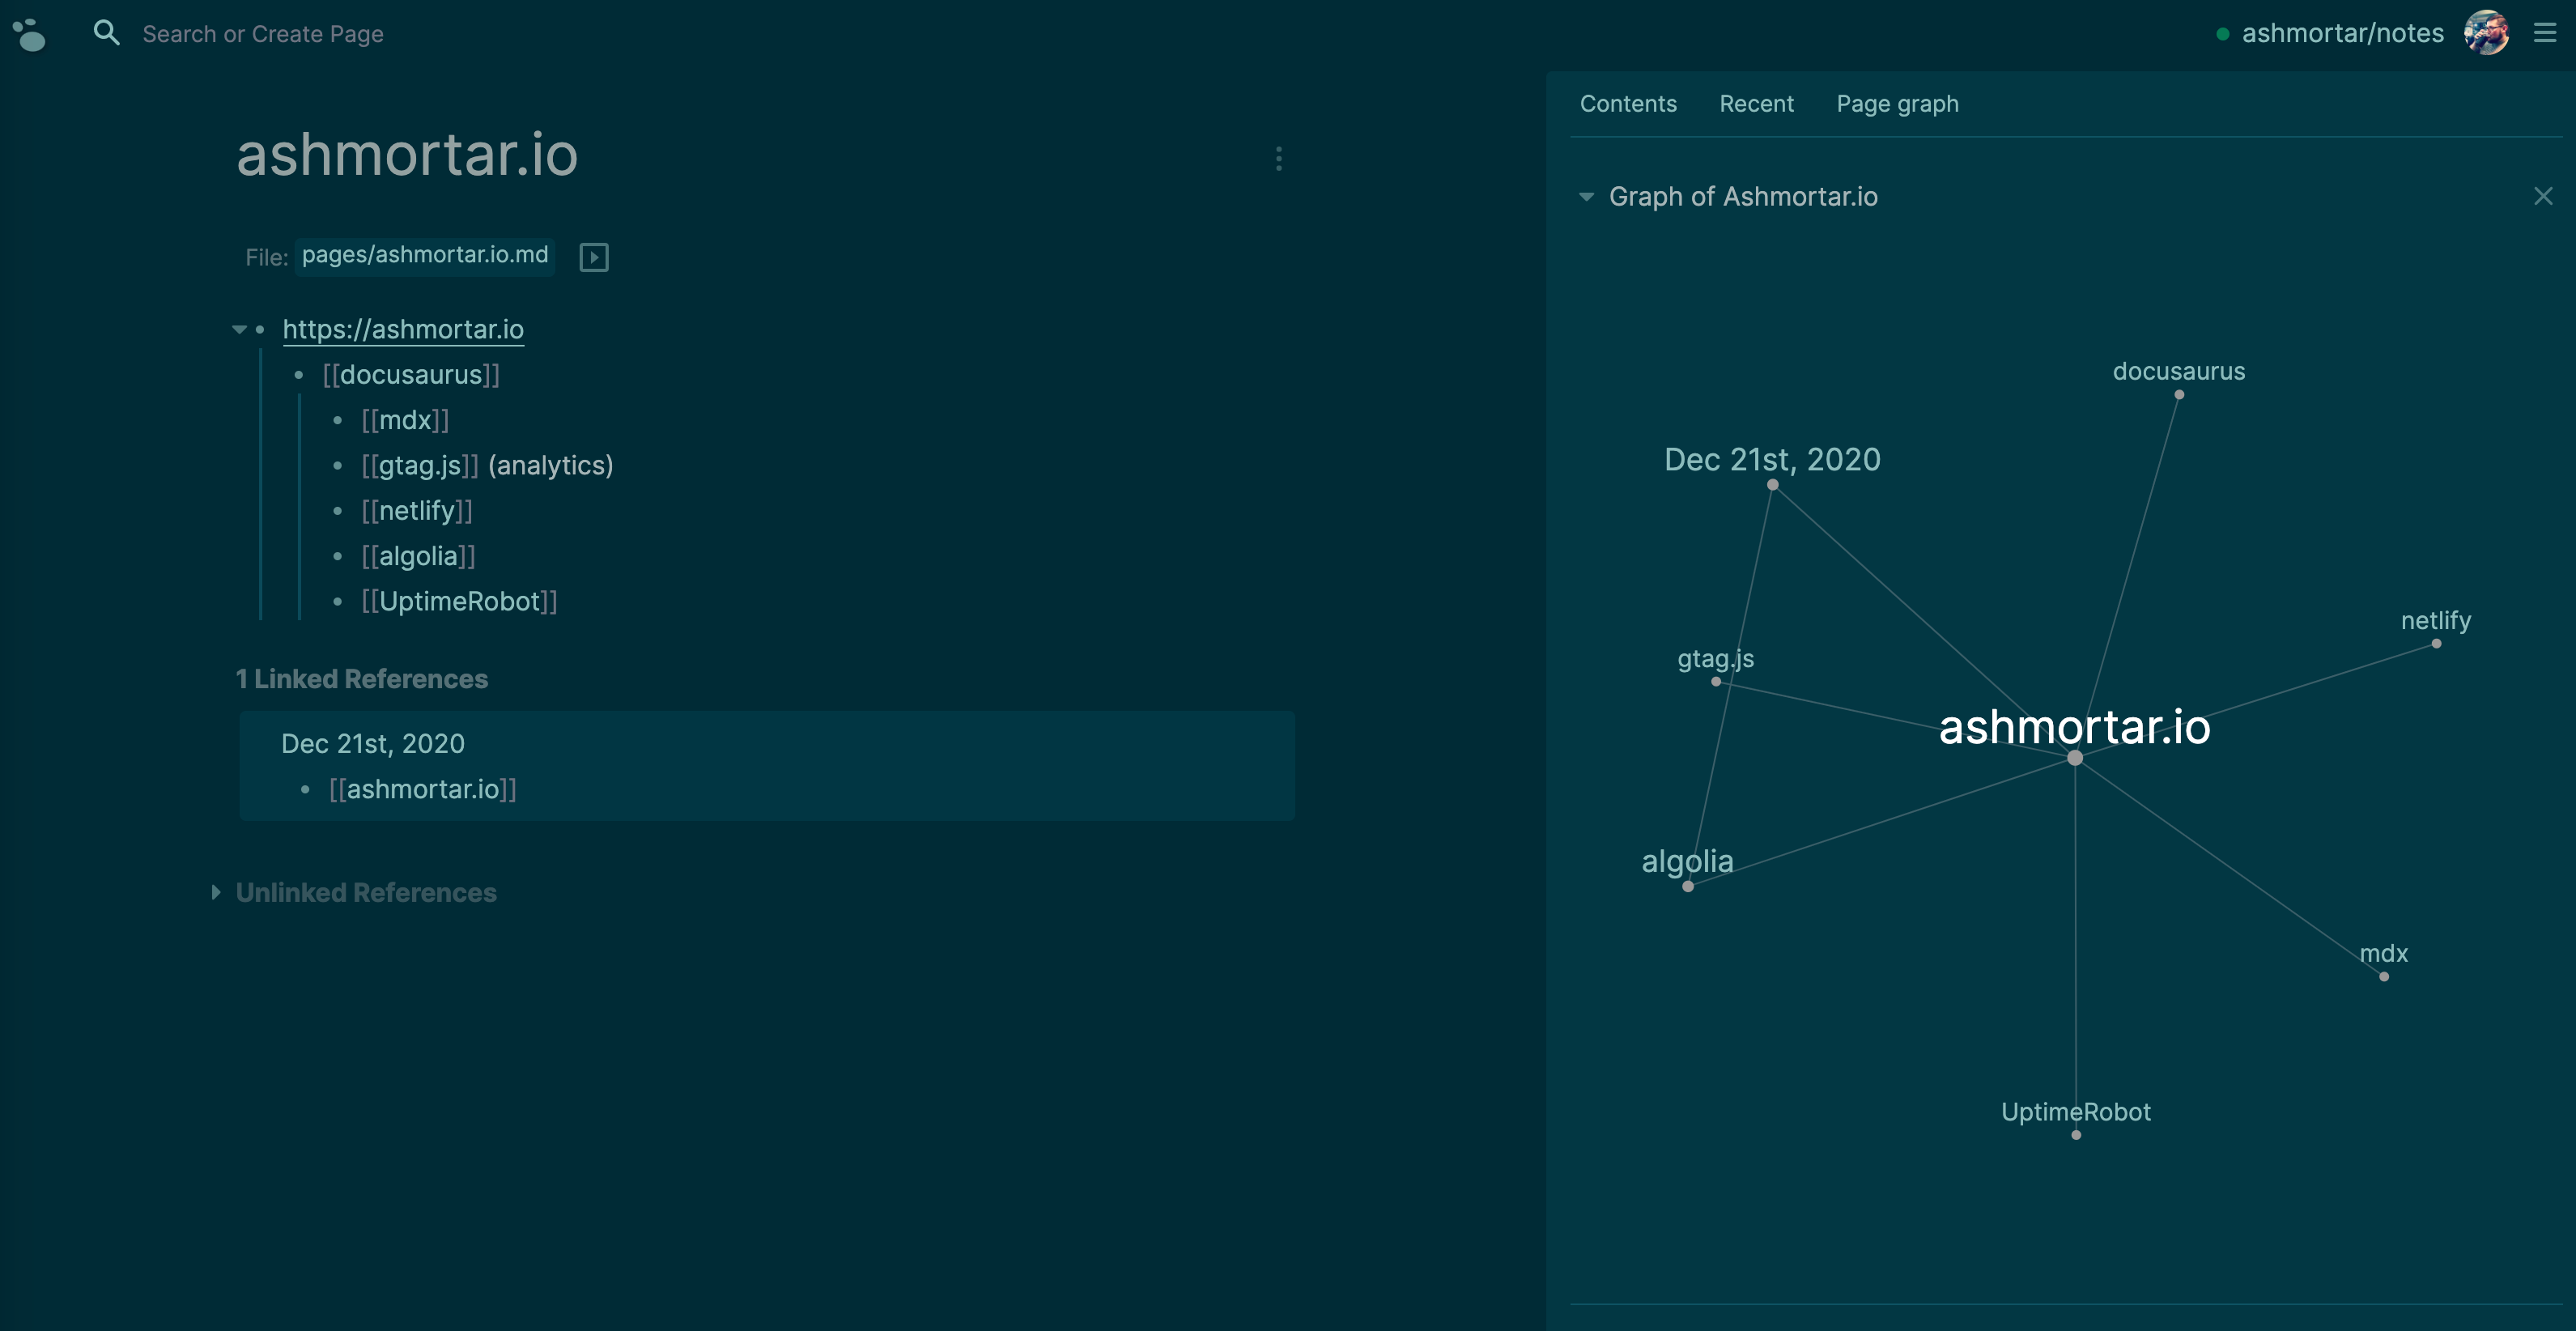2576x1331 pixels.
Task: Select the netlify graph node
Action: point(2436,644)
